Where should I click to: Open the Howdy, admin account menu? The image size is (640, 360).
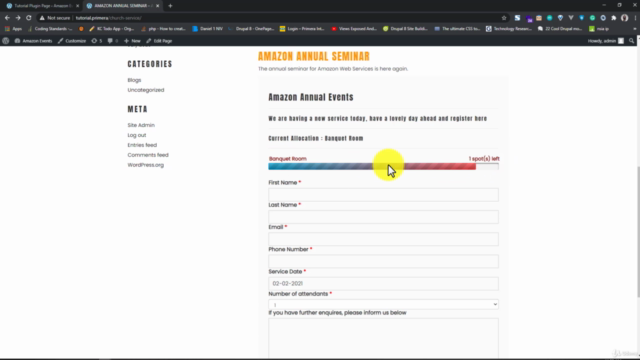(606, 41)
